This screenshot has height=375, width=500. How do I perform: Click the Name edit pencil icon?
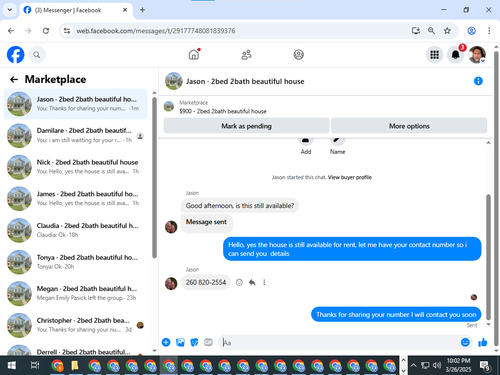click(x=337, y=141)
